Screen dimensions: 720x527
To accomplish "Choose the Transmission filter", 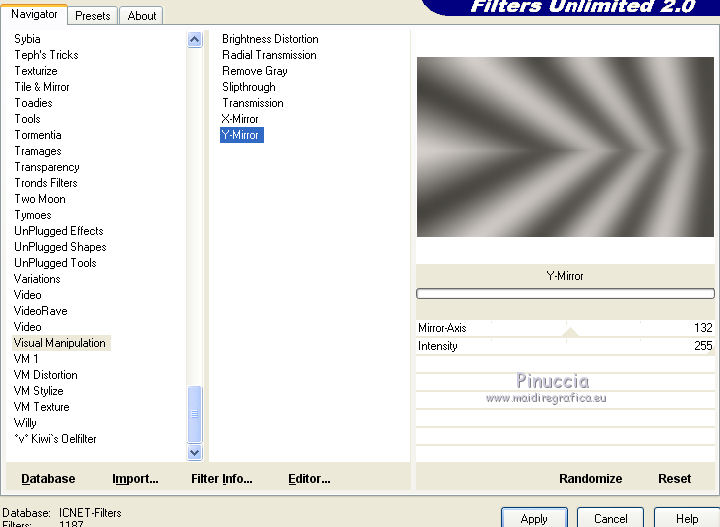I will (x=253, y=103).
